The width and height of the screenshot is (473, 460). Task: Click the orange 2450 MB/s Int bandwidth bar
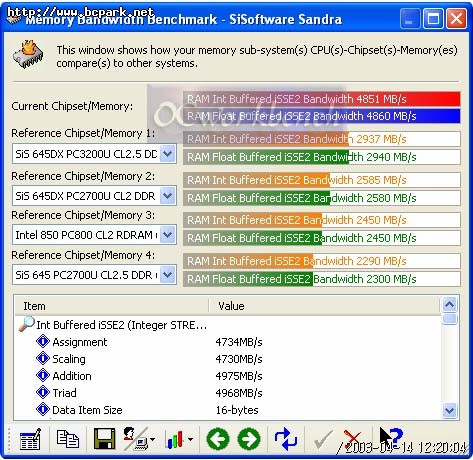coord(322,220)
